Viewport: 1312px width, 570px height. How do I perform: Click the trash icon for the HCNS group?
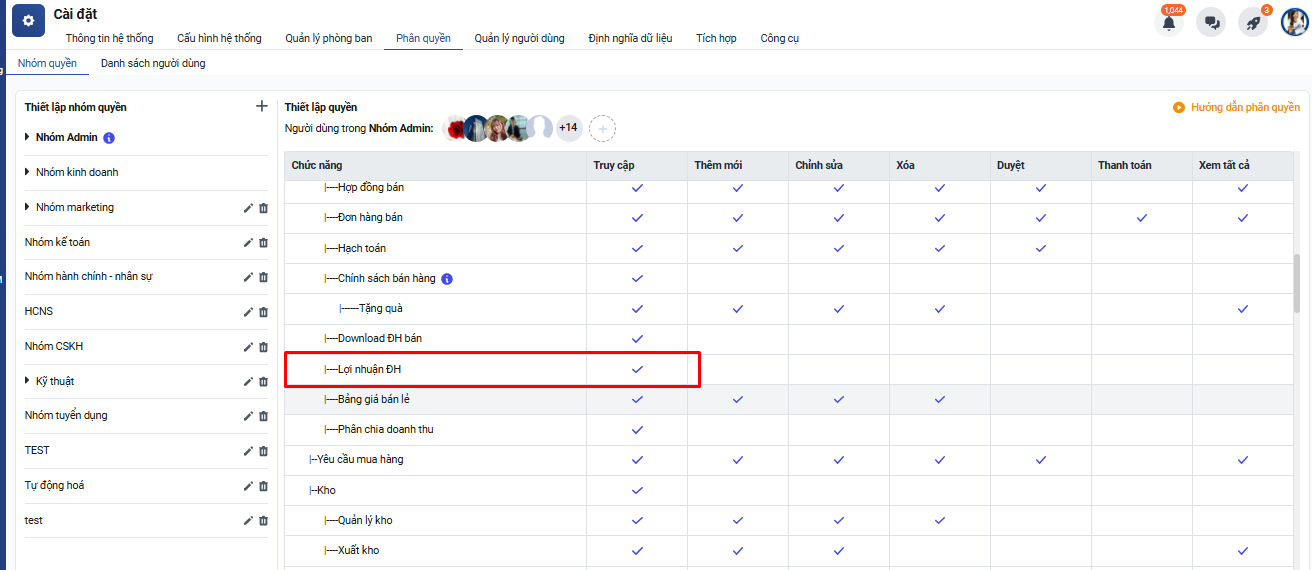264,312
